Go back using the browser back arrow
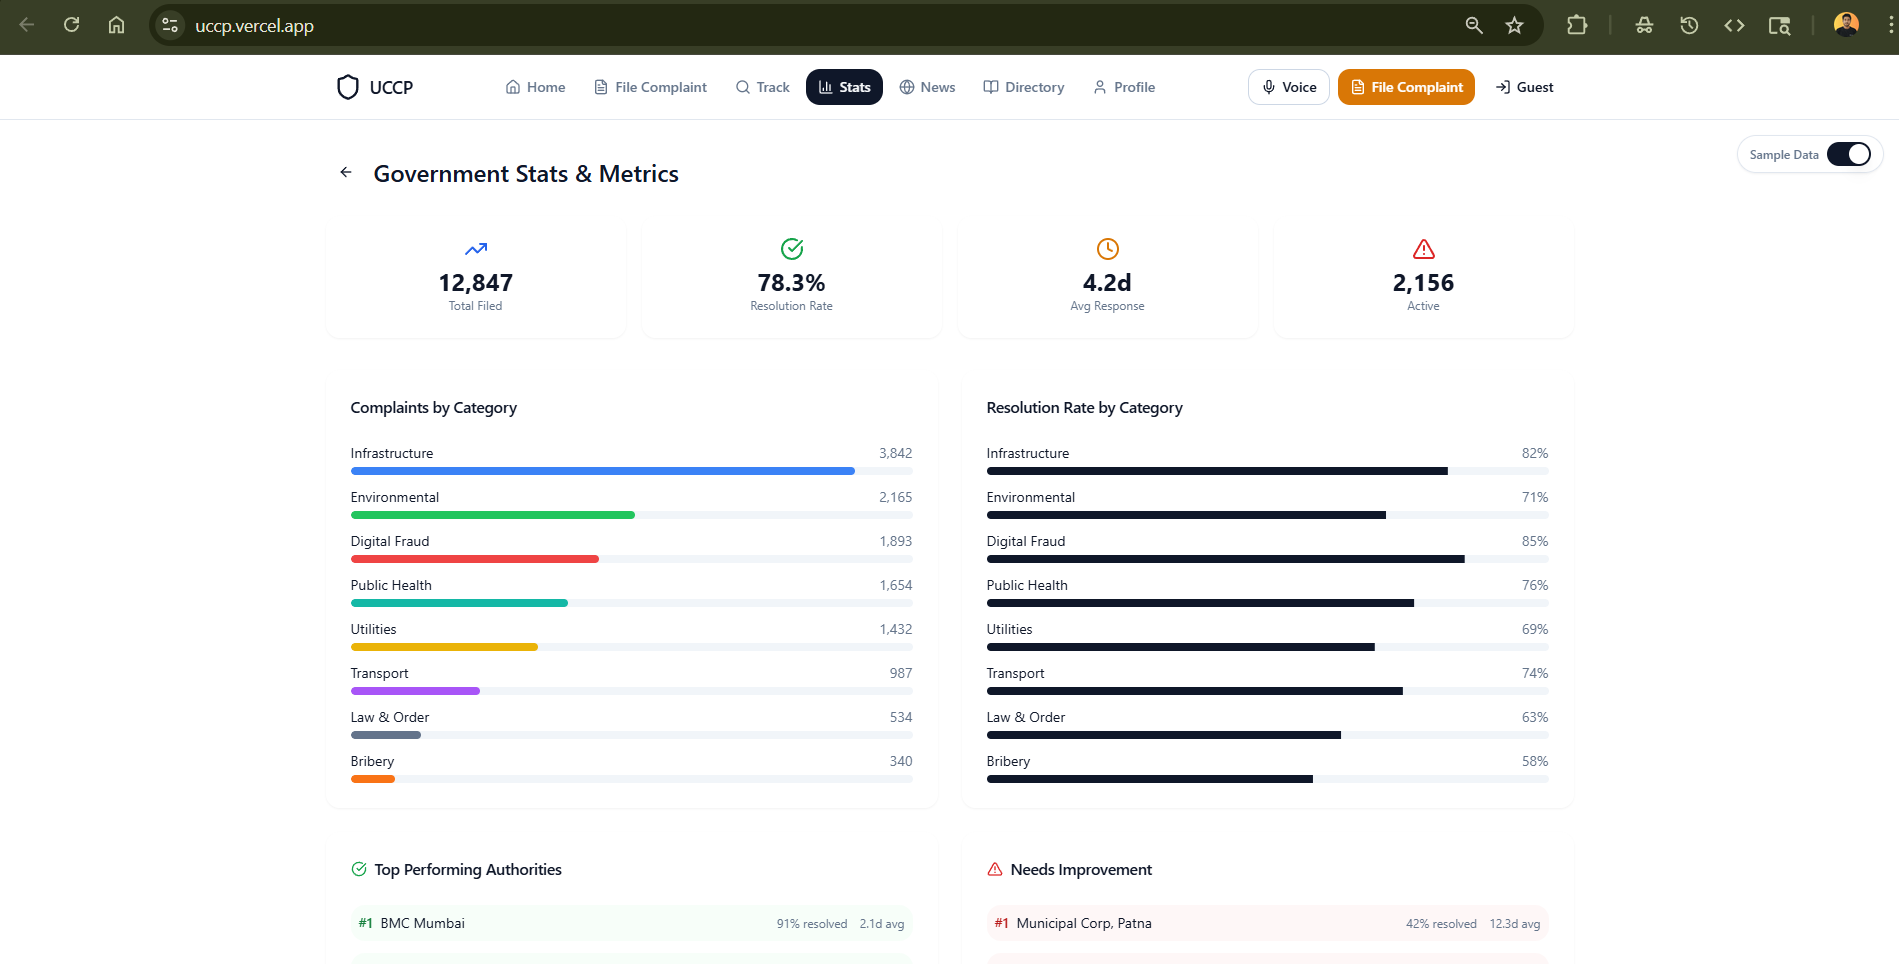Image resolution: width=1899 pixels, height=964 pixels. pyautogui.click(x=27, y=25)
